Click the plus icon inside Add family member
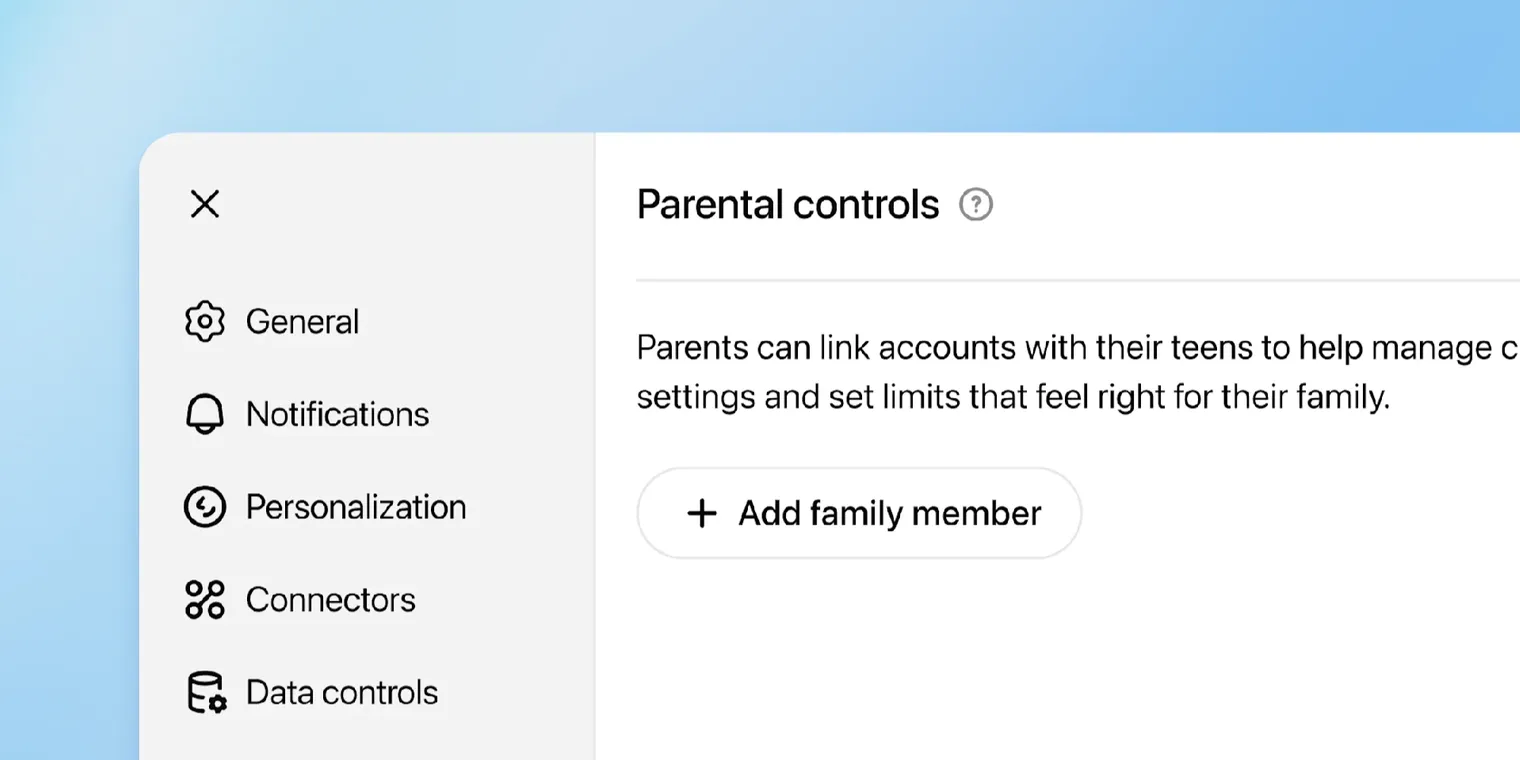The height and width of the screenshot is (760, 1520). click(x=701, y=513)
